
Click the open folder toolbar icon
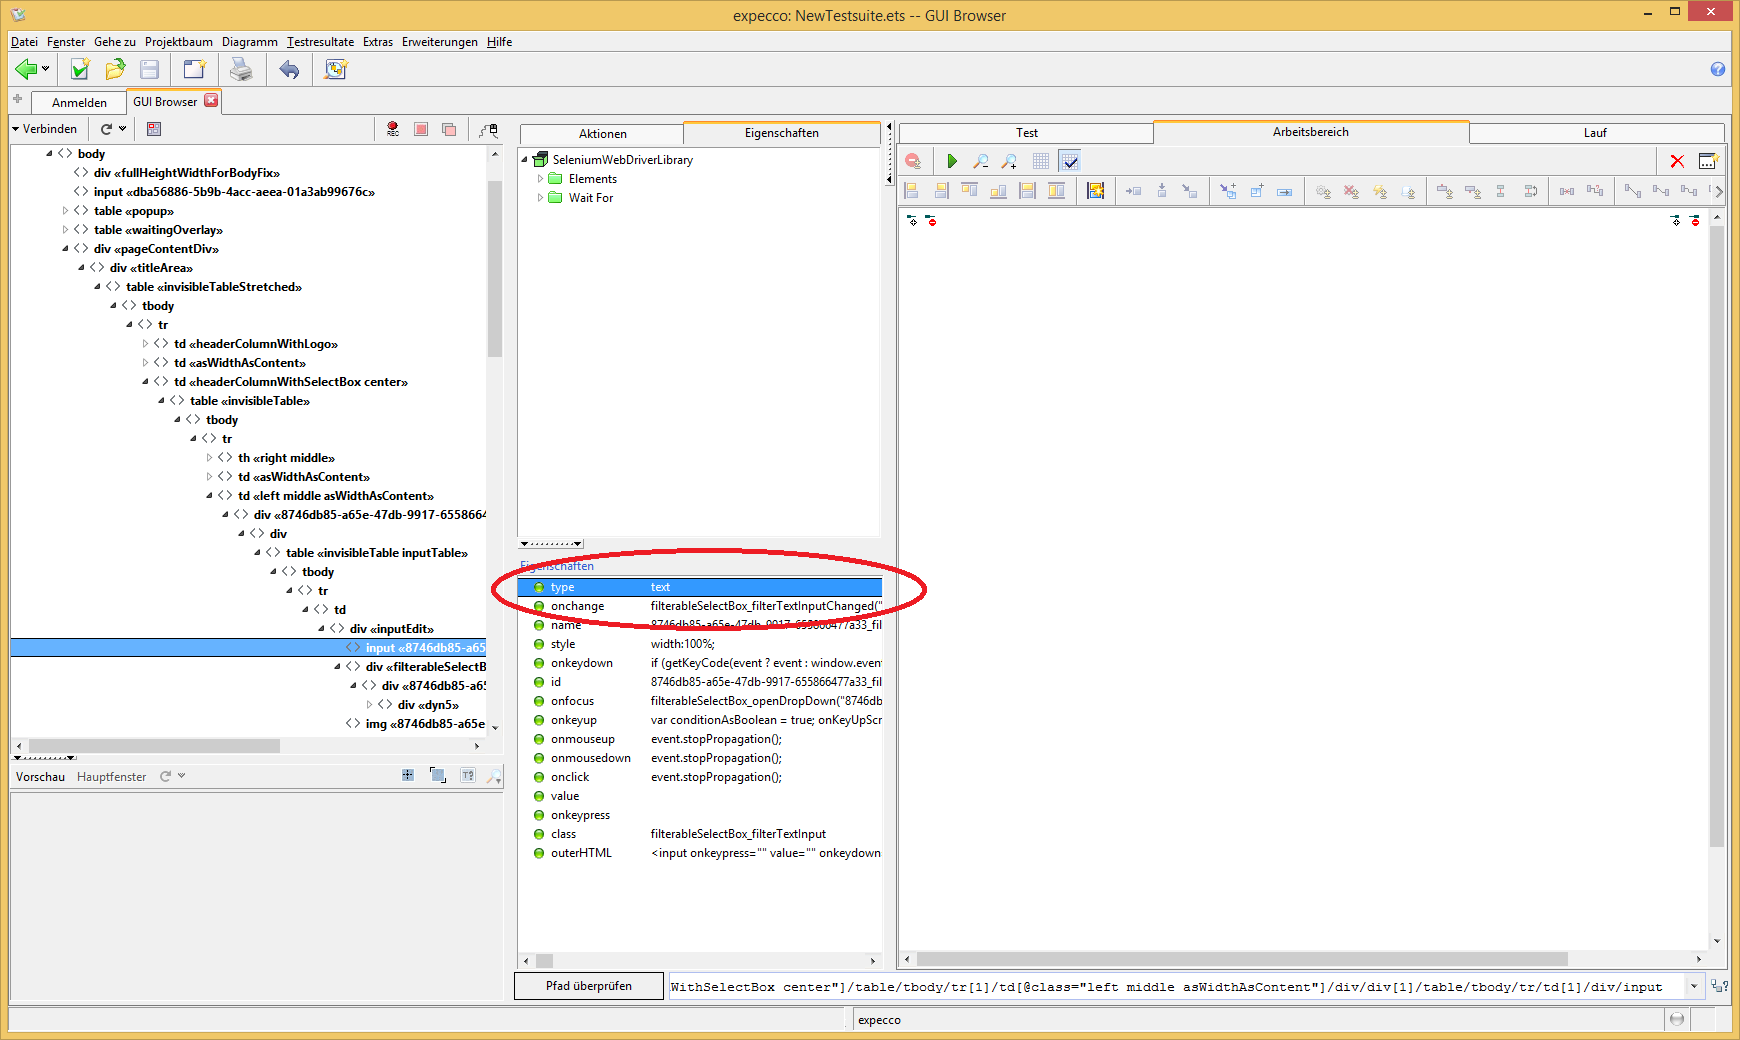point(115,69)
